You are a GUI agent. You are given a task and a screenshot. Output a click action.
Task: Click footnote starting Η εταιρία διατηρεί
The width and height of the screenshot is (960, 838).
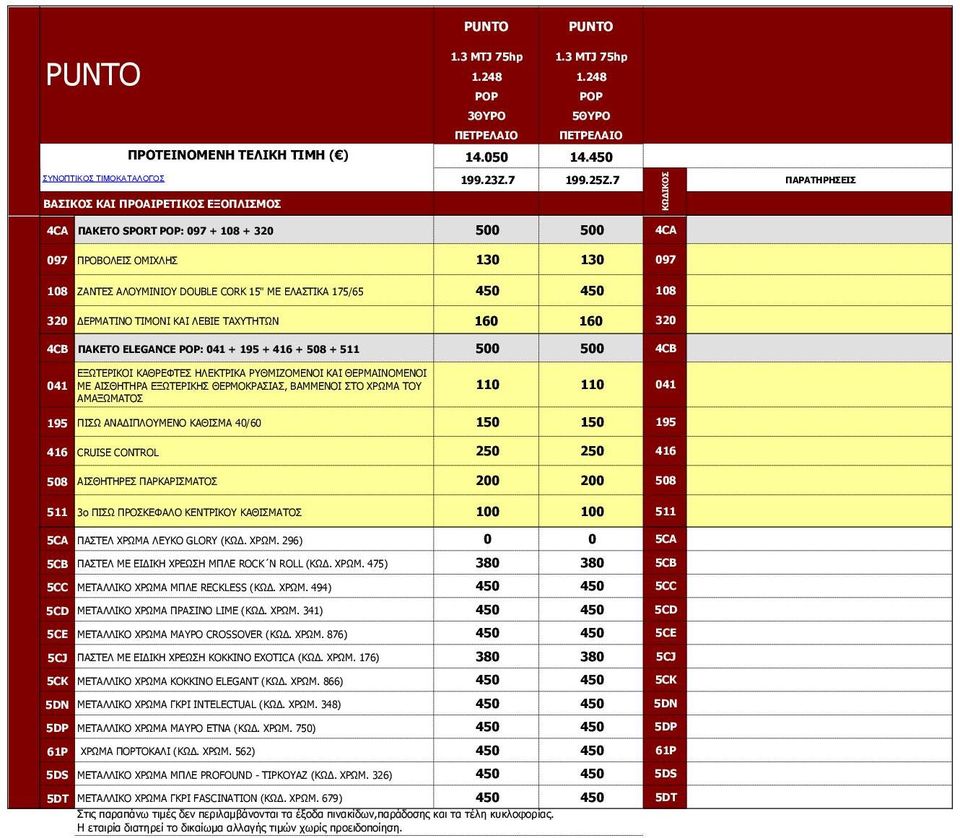tap(239, 828)
